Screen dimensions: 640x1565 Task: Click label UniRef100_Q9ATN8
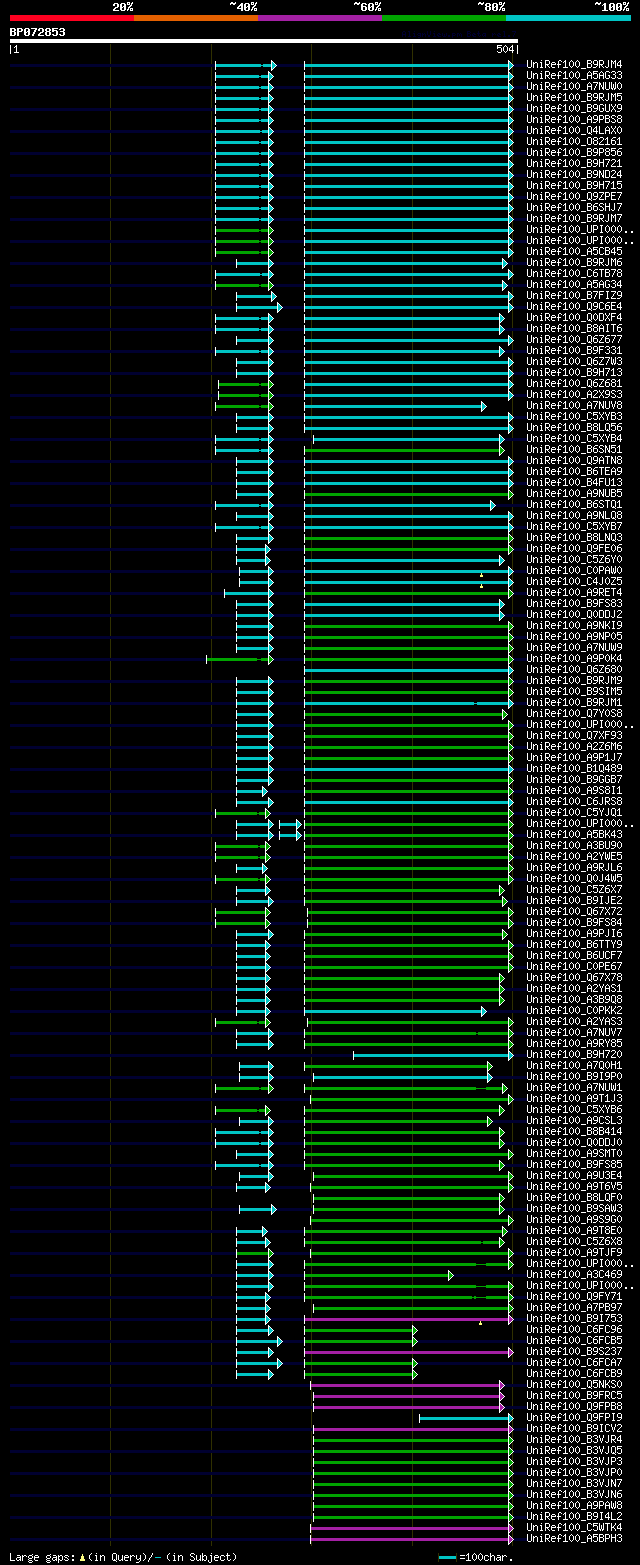point(574,460)
